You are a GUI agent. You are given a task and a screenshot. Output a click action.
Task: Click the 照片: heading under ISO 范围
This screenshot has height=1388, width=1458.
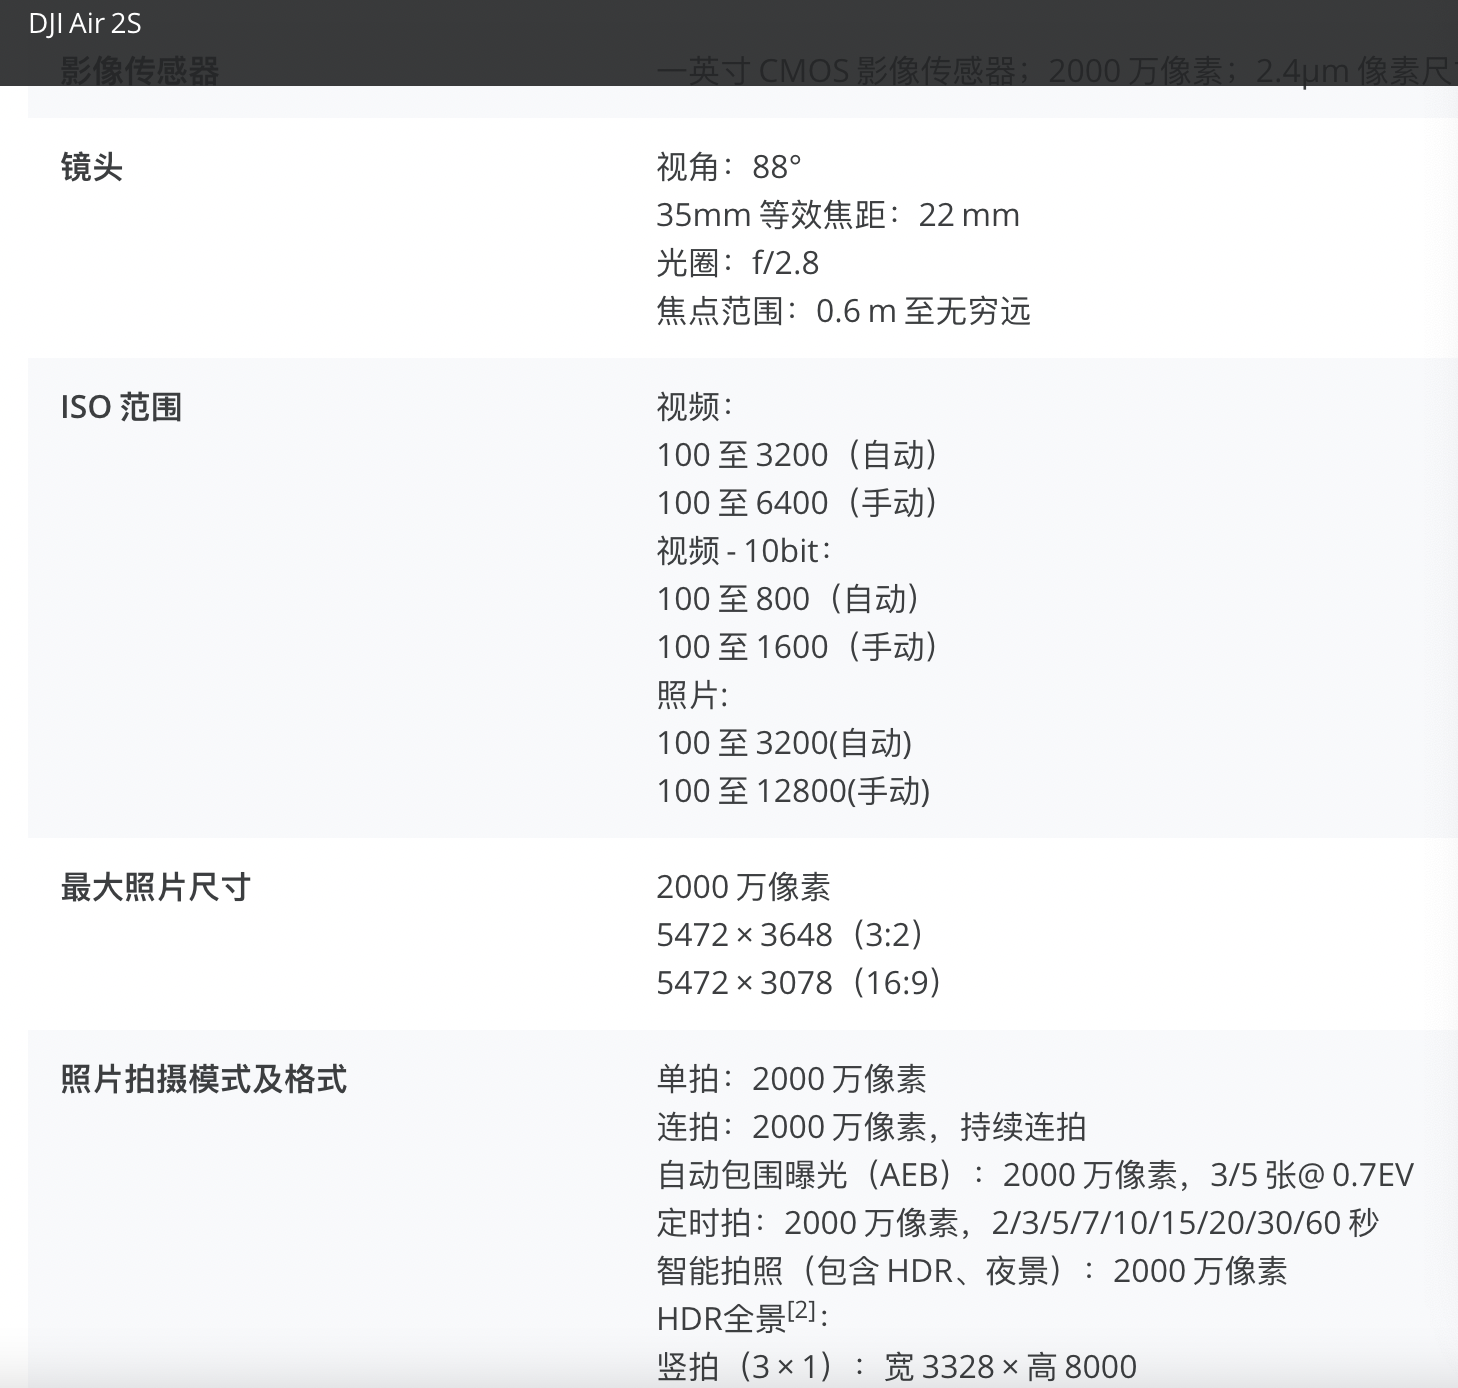[x=693, y=695]
